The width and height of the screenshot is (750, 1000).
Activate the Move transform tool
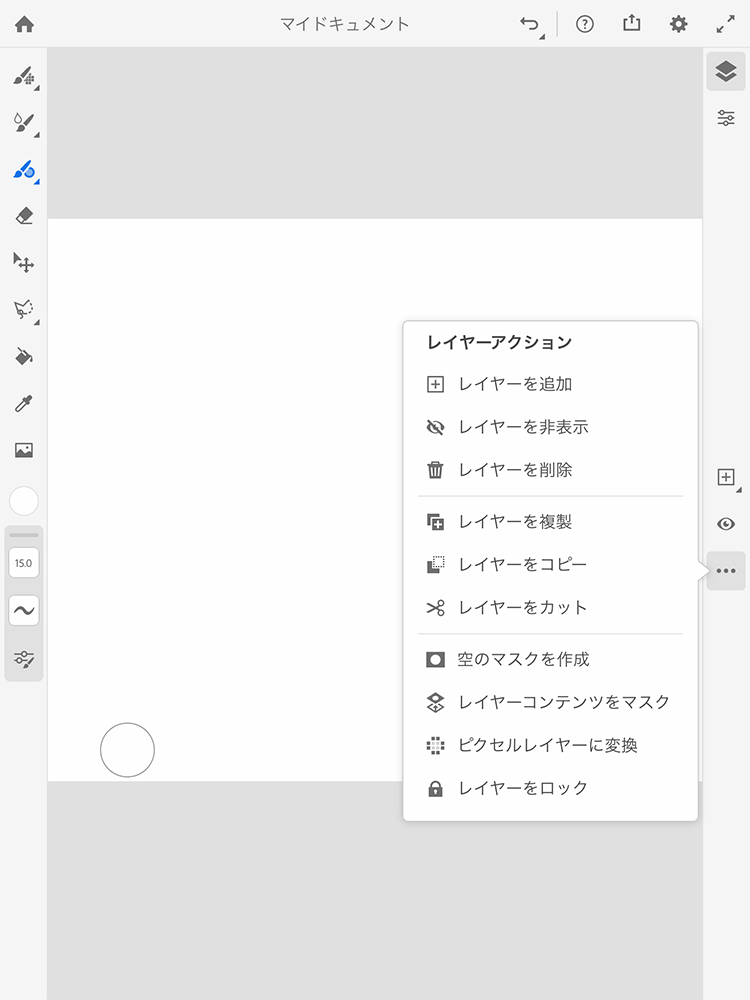24,262
